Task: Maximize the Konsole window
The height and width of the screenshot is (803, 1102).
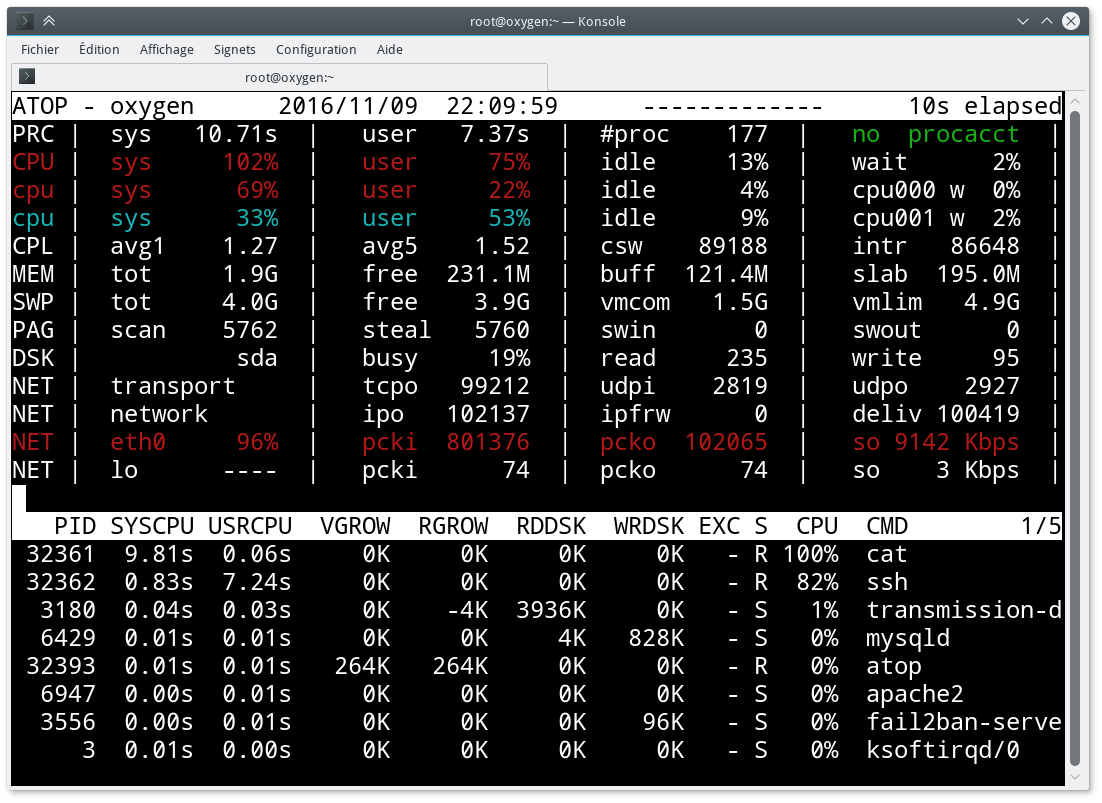Action: coord(1046,21)
